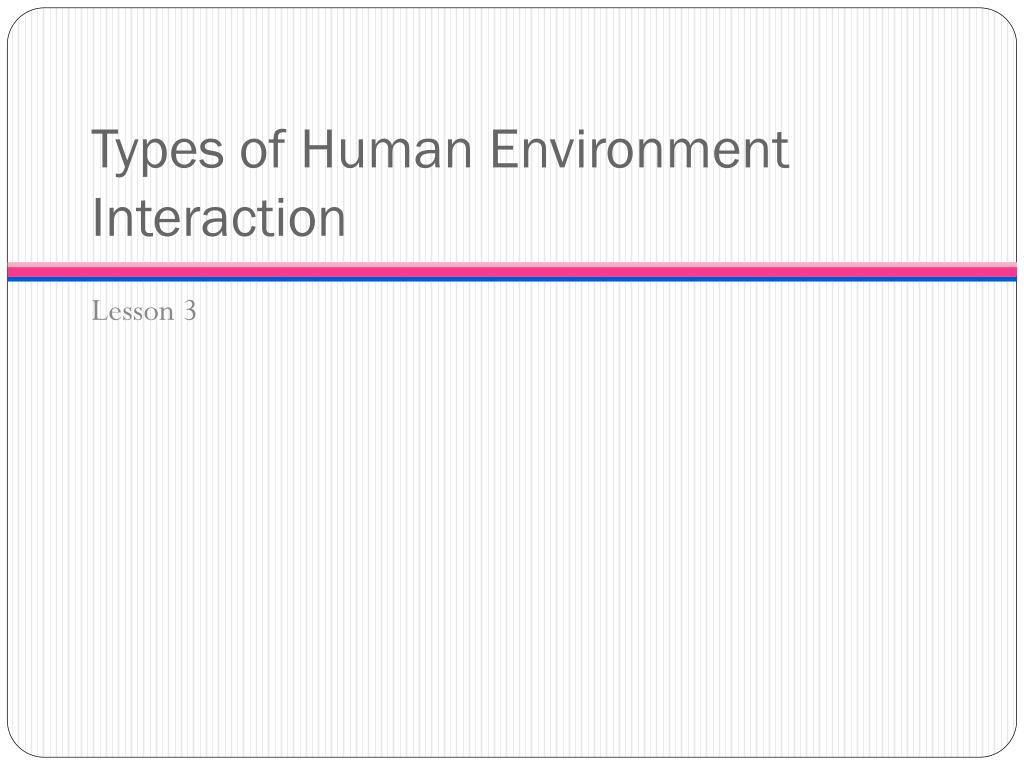Click the light pink thin stripe above the divider
Image resolution: width=1024 pixels, height=768 pixels.
[512, 264]
